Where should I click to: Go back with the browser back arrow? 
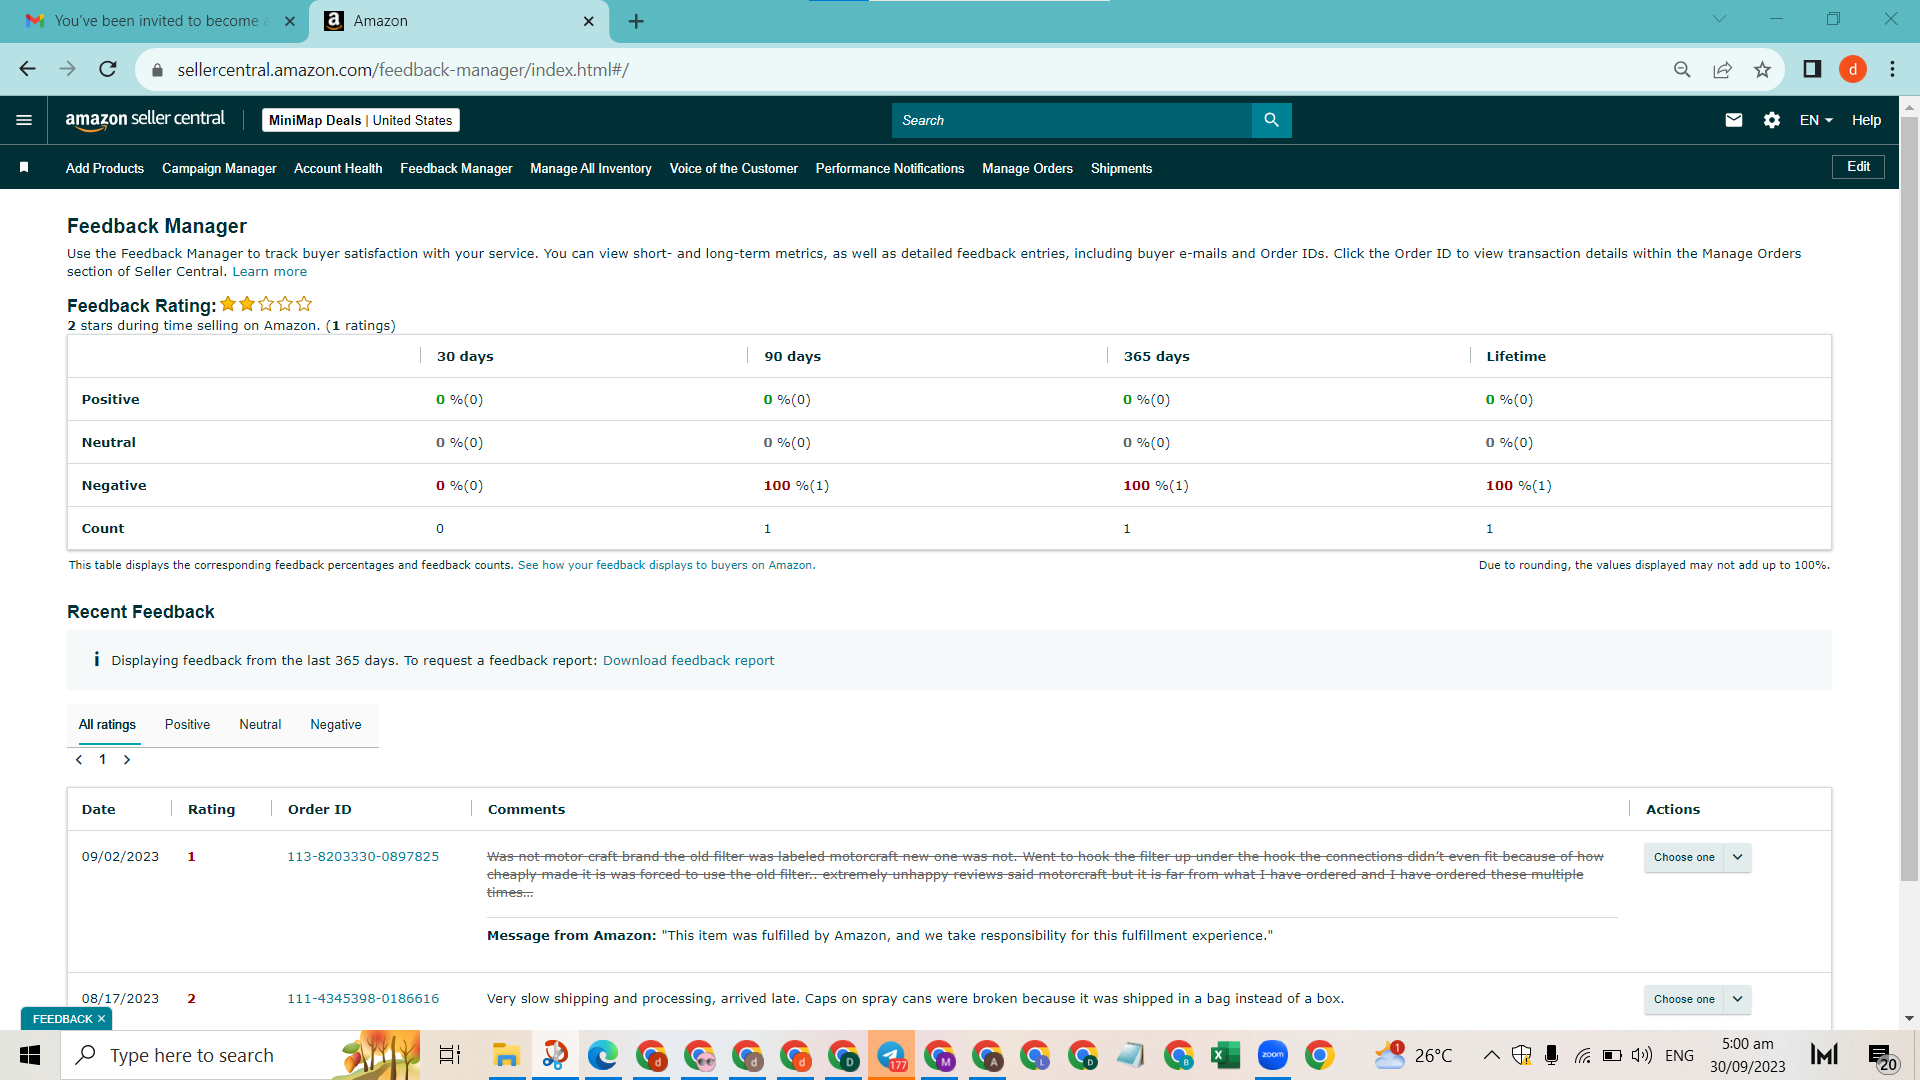(x=27, y=69)
